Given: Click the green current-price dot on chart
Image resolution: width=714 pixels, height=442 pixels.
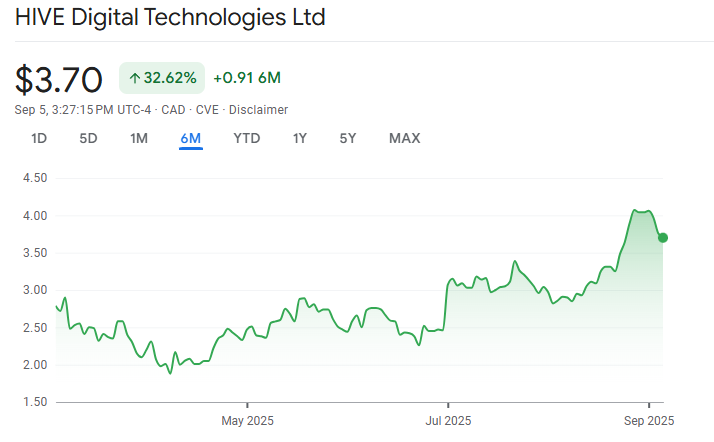Looking at the screenshot, I should coord(663,238).
